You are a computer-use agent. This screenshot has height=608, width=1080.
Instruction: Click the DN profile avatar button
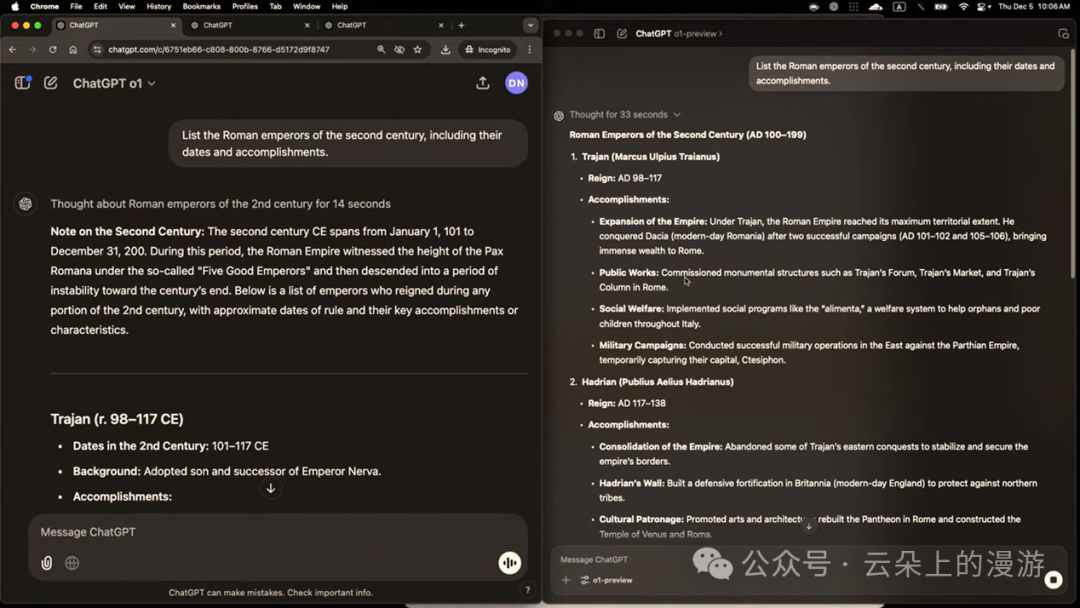[516, 83]
